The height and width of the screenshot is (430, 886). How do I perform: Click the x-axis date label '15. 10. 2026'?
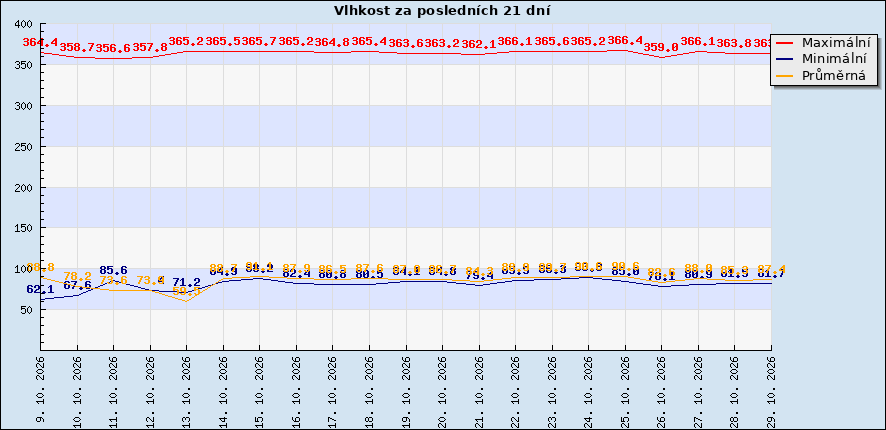click(260, 391)
